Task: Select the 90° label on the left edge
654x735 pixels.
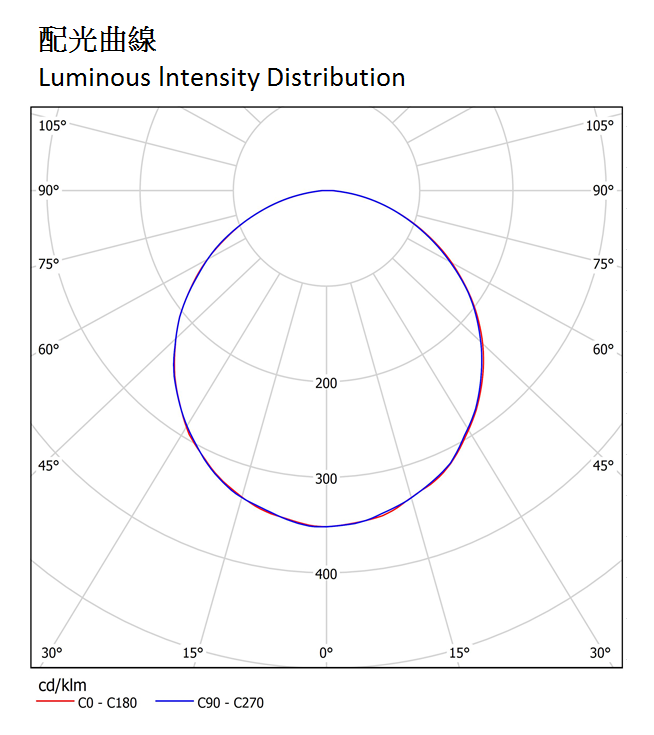Action: point(49,190)
